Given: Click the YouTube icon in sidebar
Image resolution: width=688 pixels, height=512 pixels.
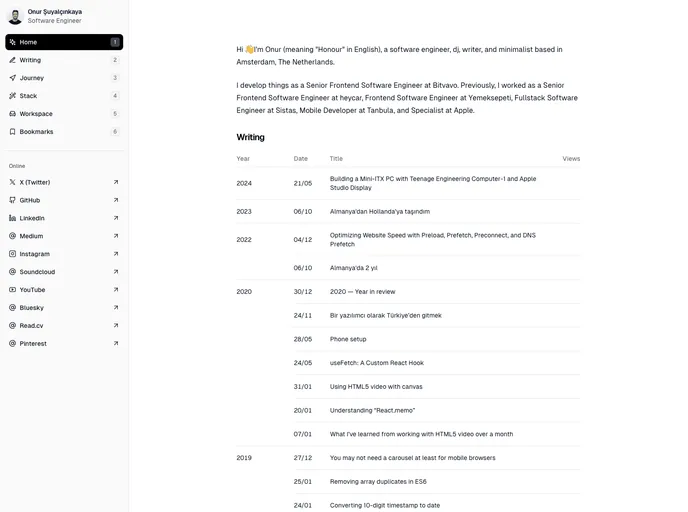Looking at the screenshot, I should point(12,290).
